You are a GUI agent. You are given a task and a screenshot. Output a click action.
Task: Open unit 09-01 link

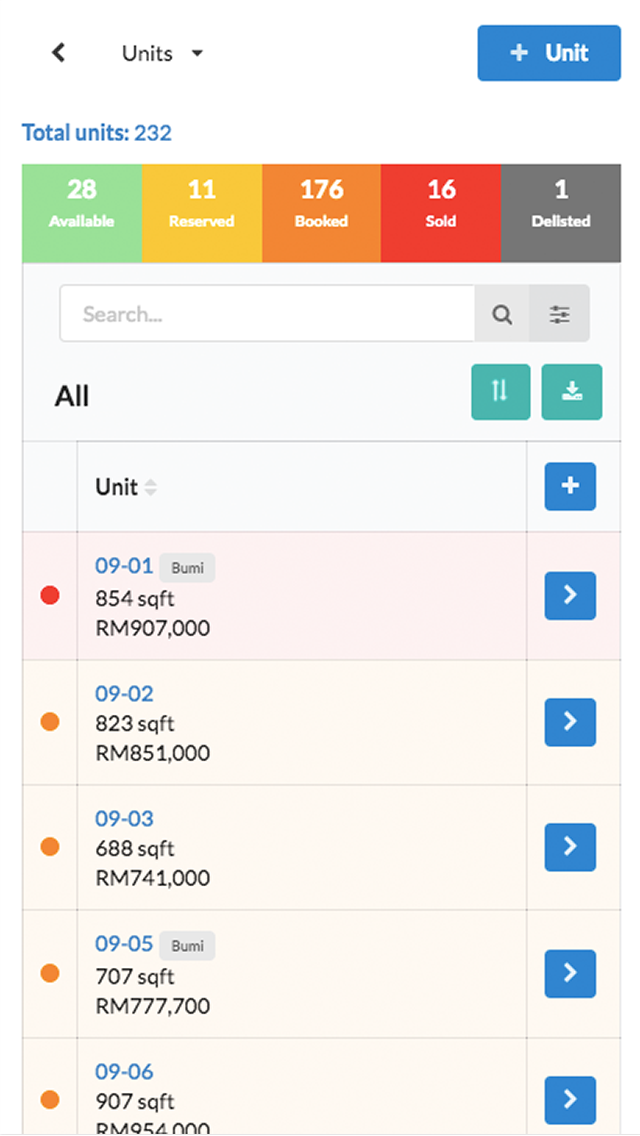[124, 566]
